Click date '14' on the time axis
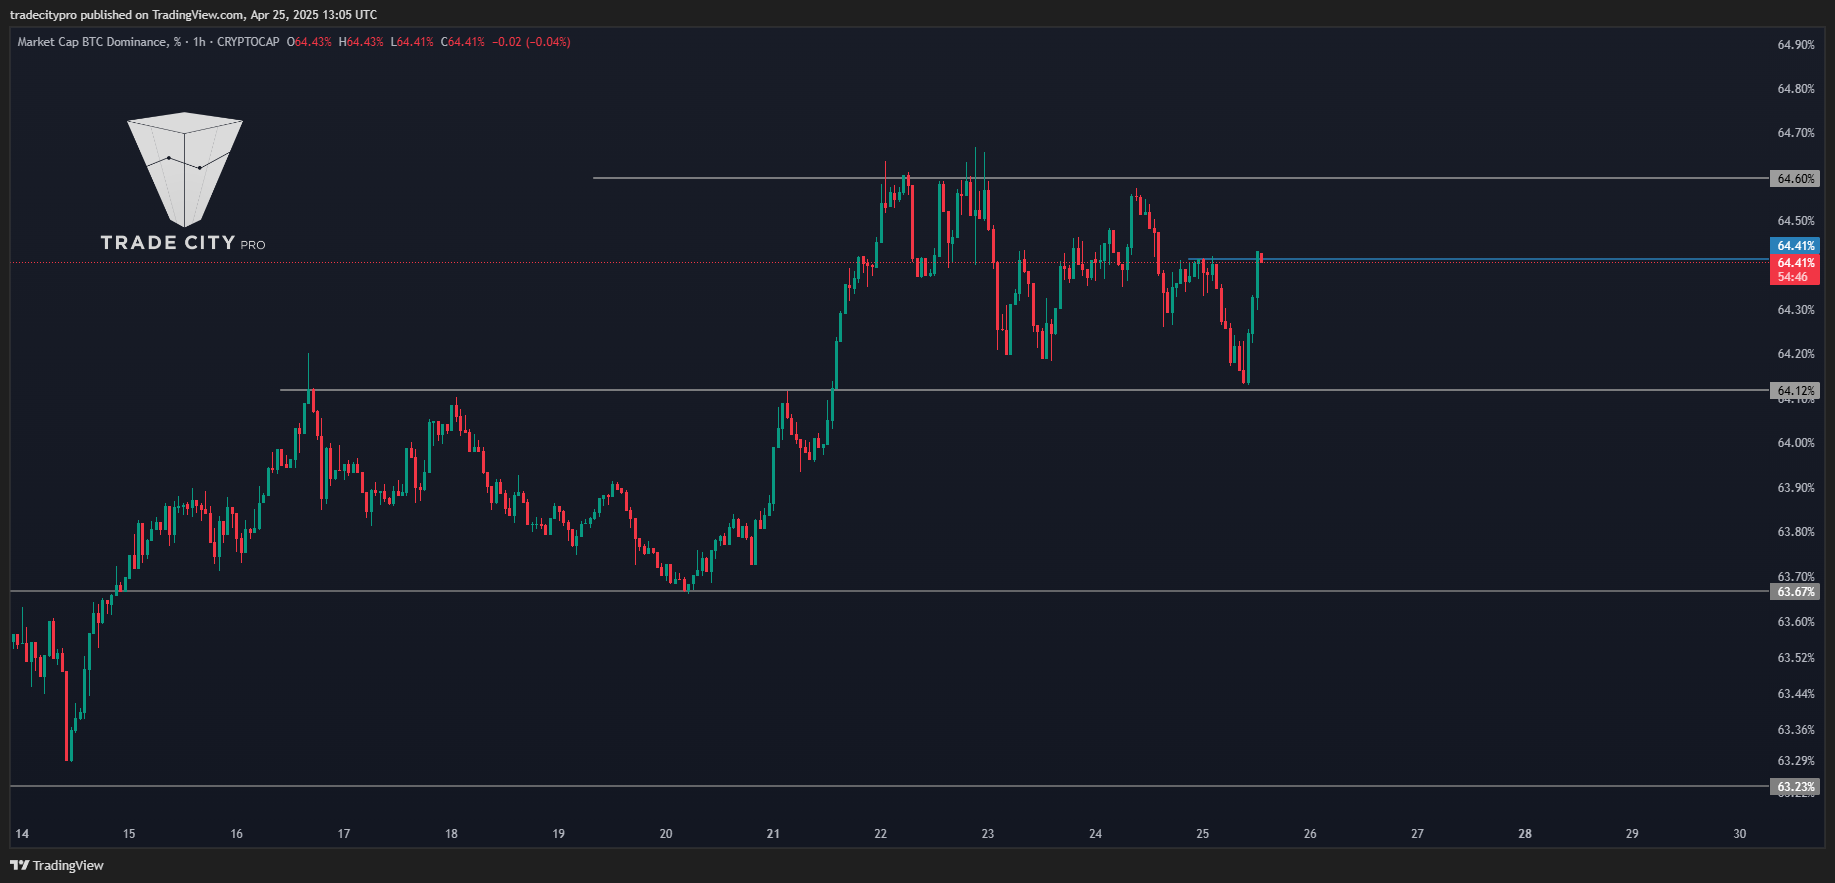This screenshot has height=883, width=1835. [x=22, y=834]
